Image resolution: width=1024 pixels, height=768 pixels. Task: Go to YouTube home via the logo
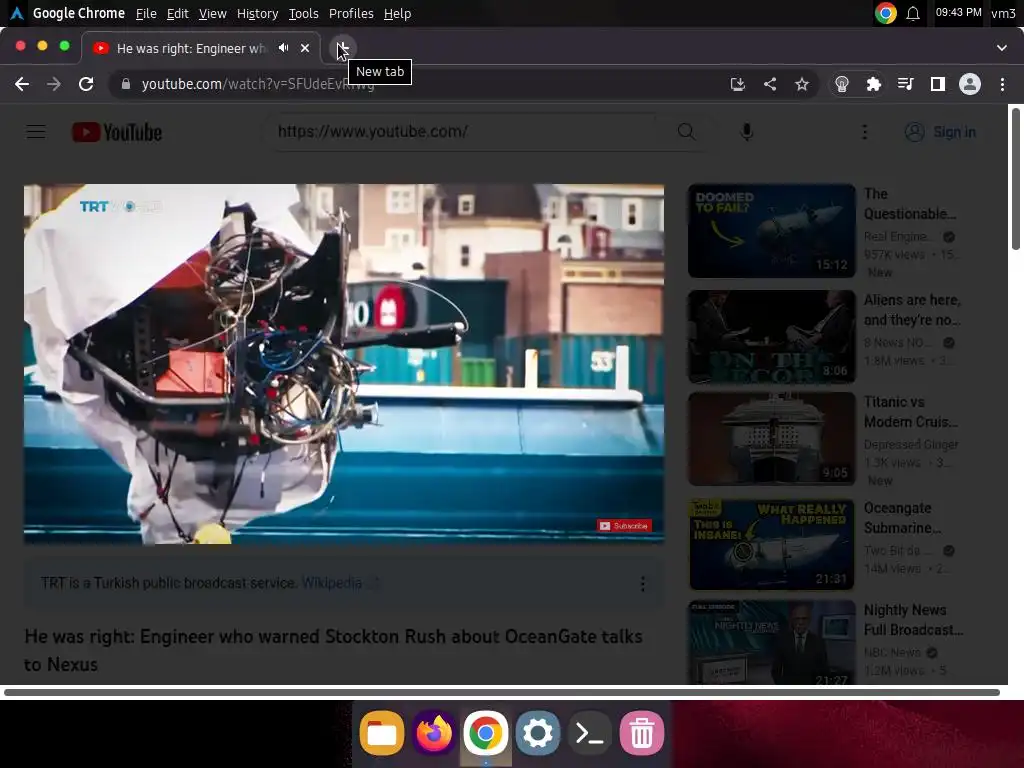(x=117, y=132)
